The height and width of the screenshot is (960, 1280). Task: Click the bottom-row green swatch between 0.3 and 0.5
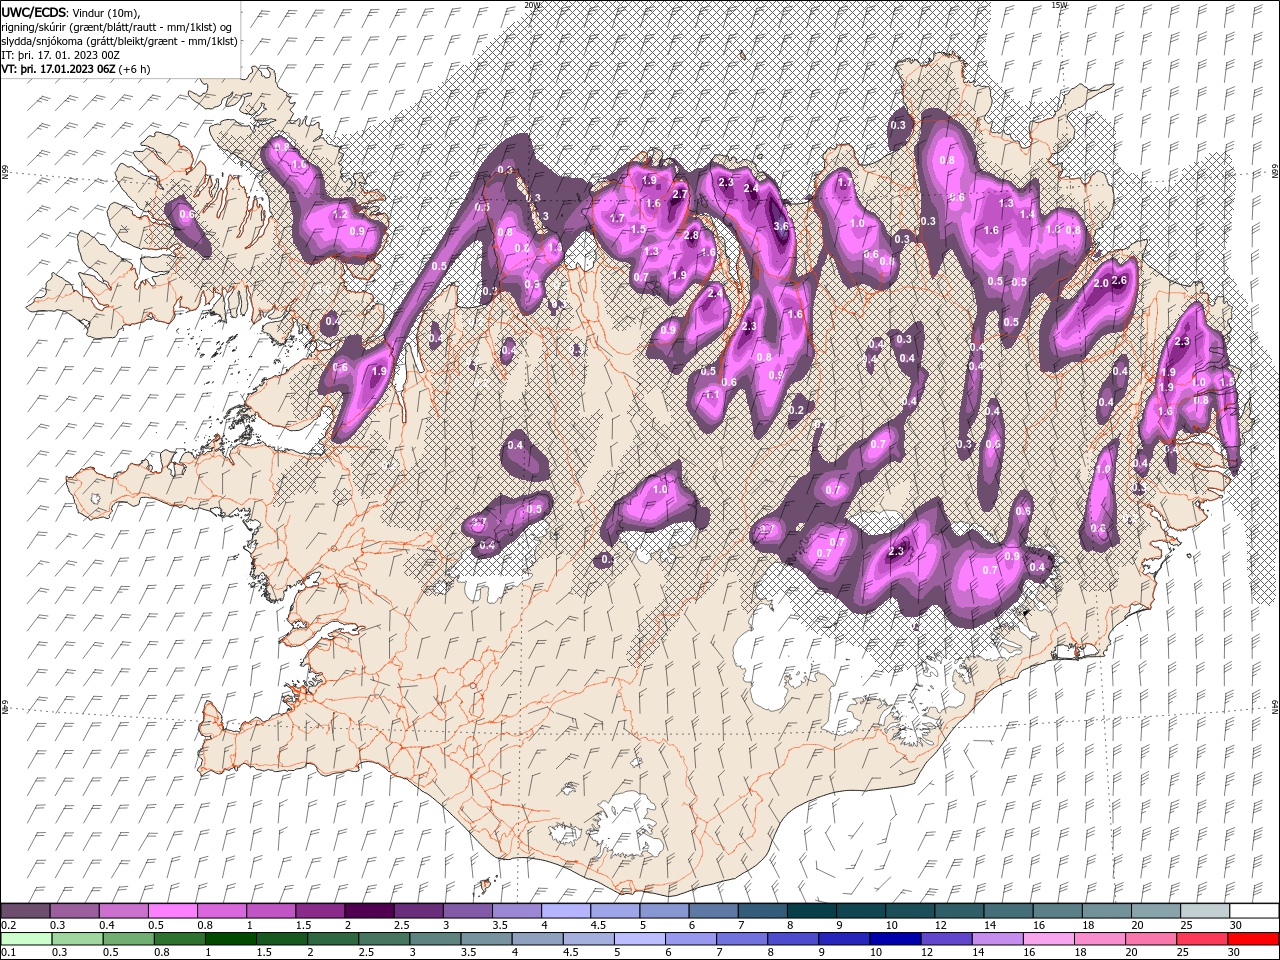click(77, 939)
